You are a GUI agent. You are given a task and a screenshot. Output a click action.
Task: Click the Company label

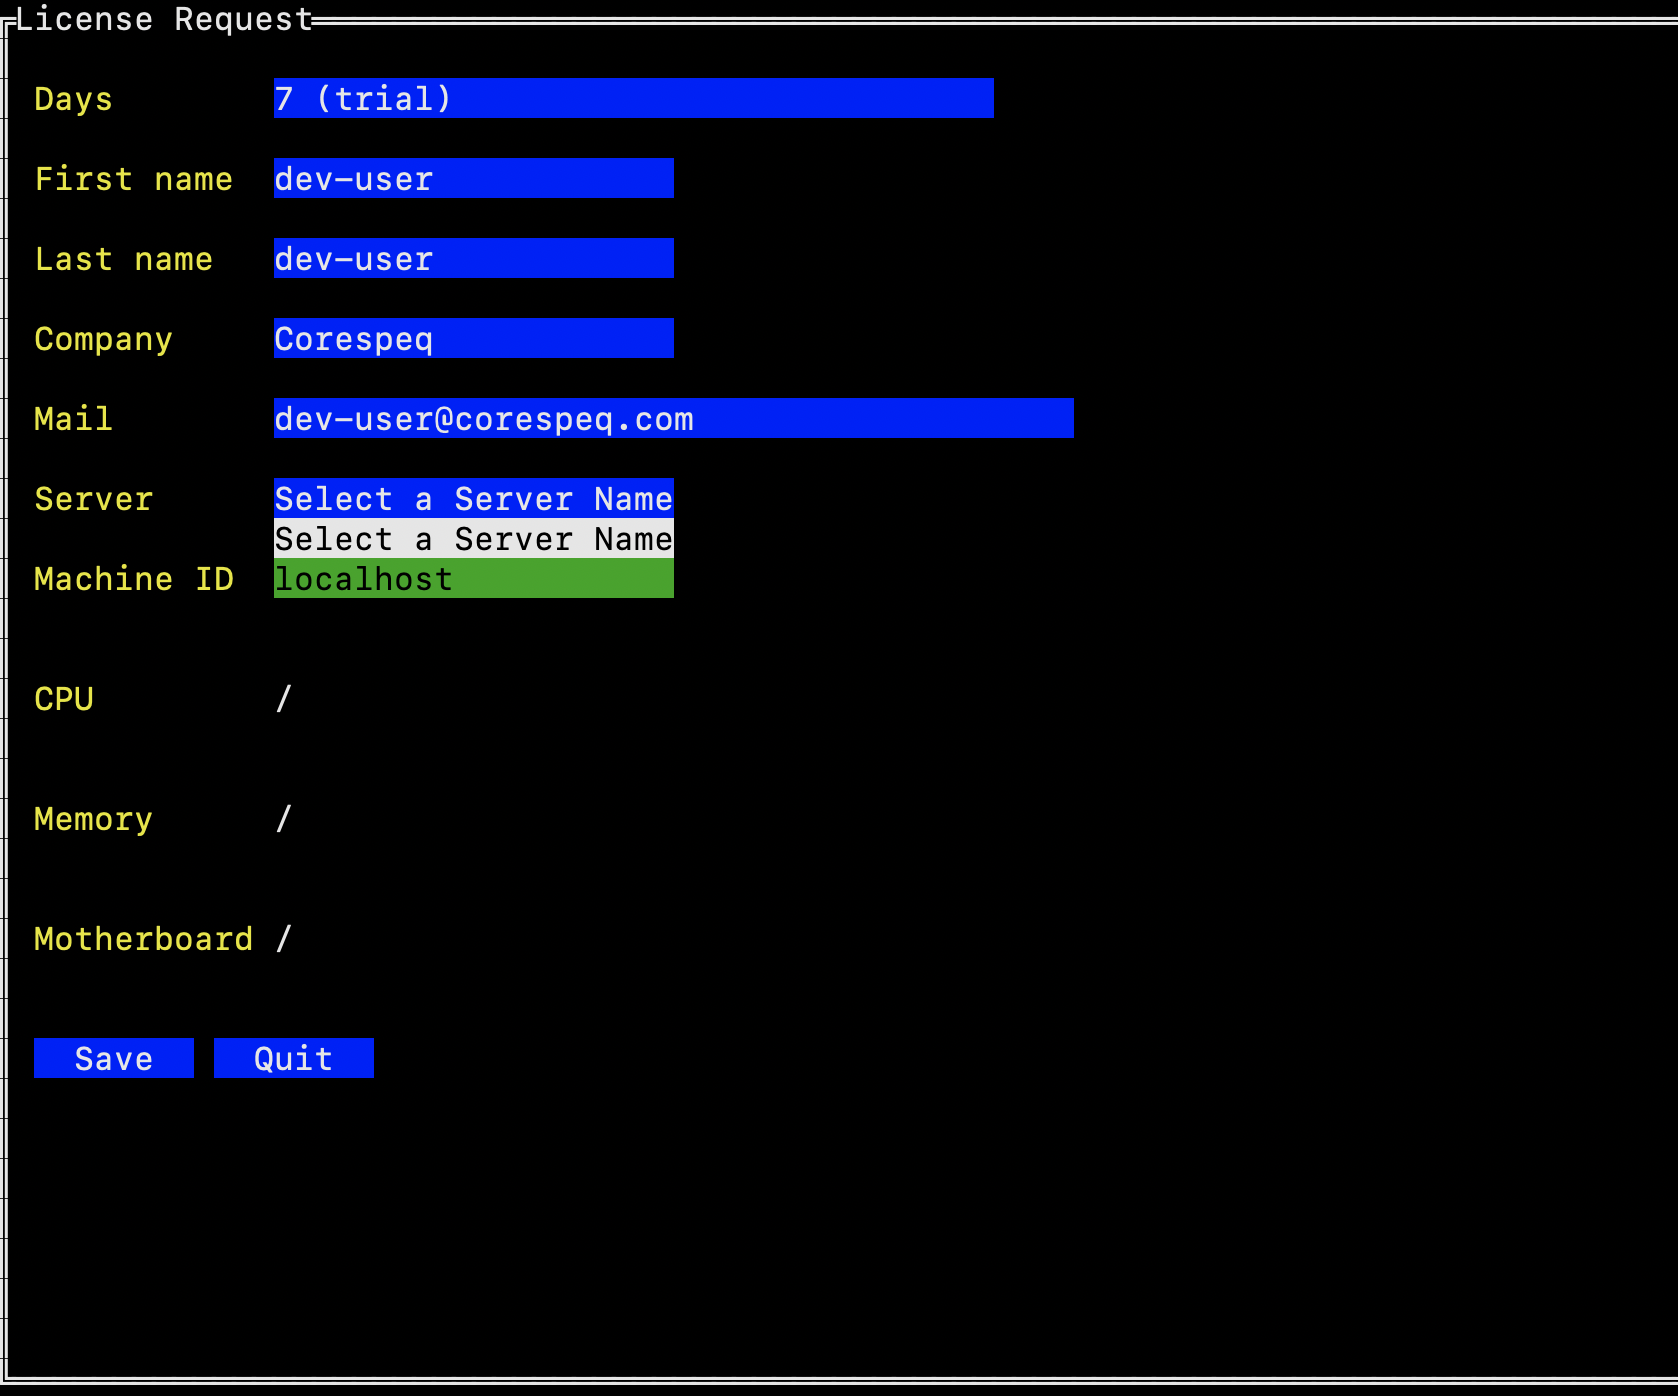click(x=103, y=339)
